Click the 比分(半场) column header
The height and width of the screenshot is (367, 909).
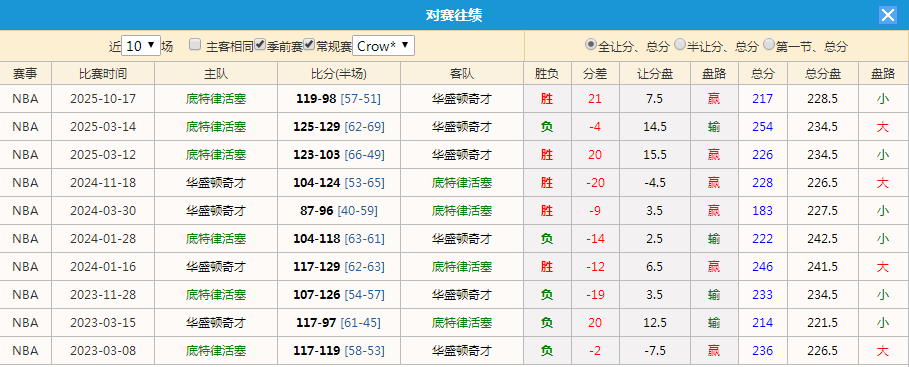[x=339, y=74]
